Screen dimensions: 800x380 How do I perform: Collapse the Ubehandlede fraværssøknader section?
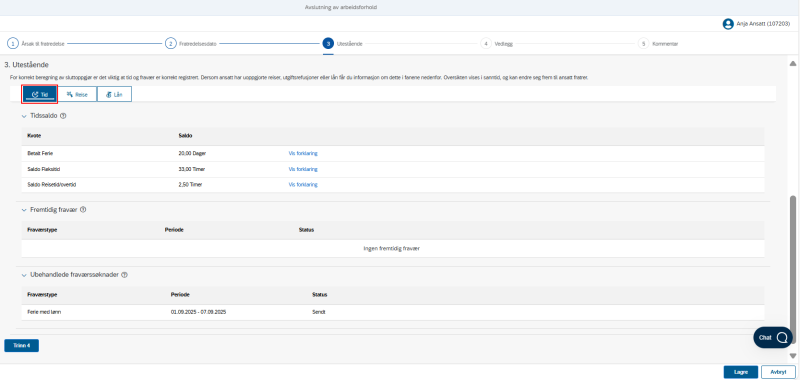24,275
